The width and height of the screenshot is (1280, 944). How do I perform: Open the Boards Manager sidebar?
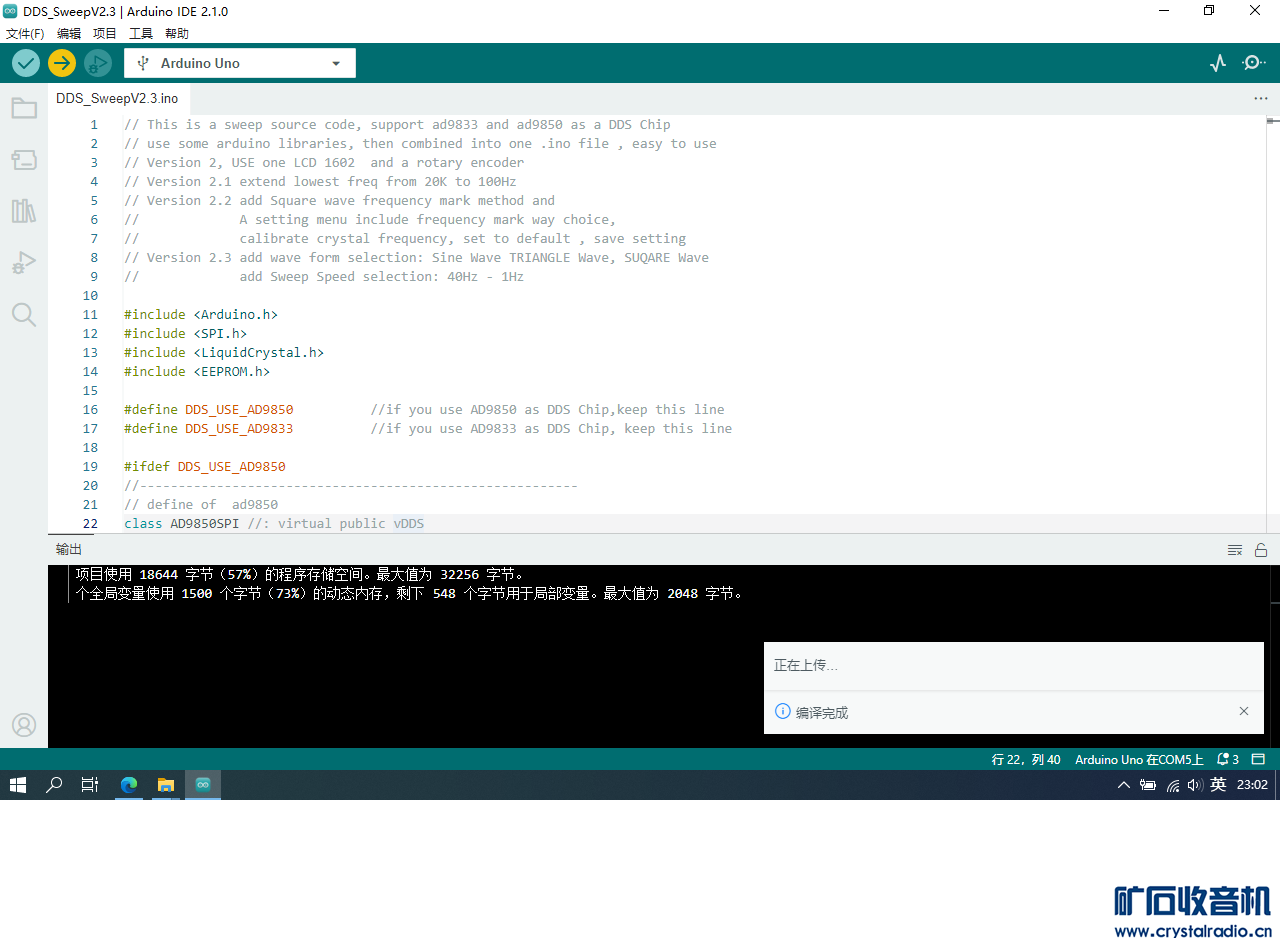(24, 160)
